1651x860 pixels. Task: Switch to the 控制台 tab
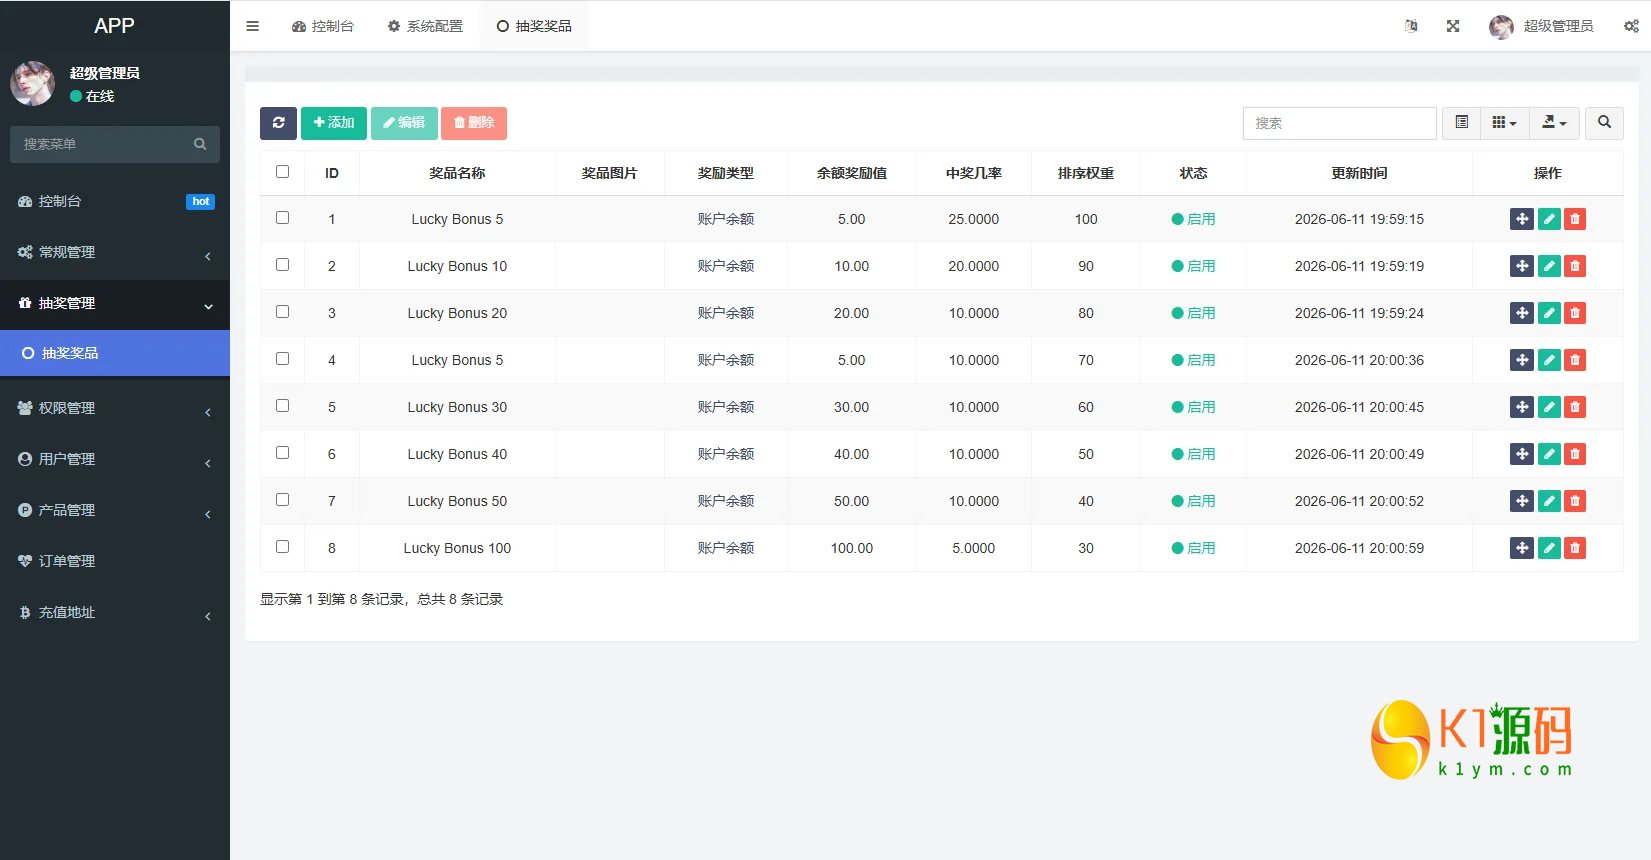323,26
